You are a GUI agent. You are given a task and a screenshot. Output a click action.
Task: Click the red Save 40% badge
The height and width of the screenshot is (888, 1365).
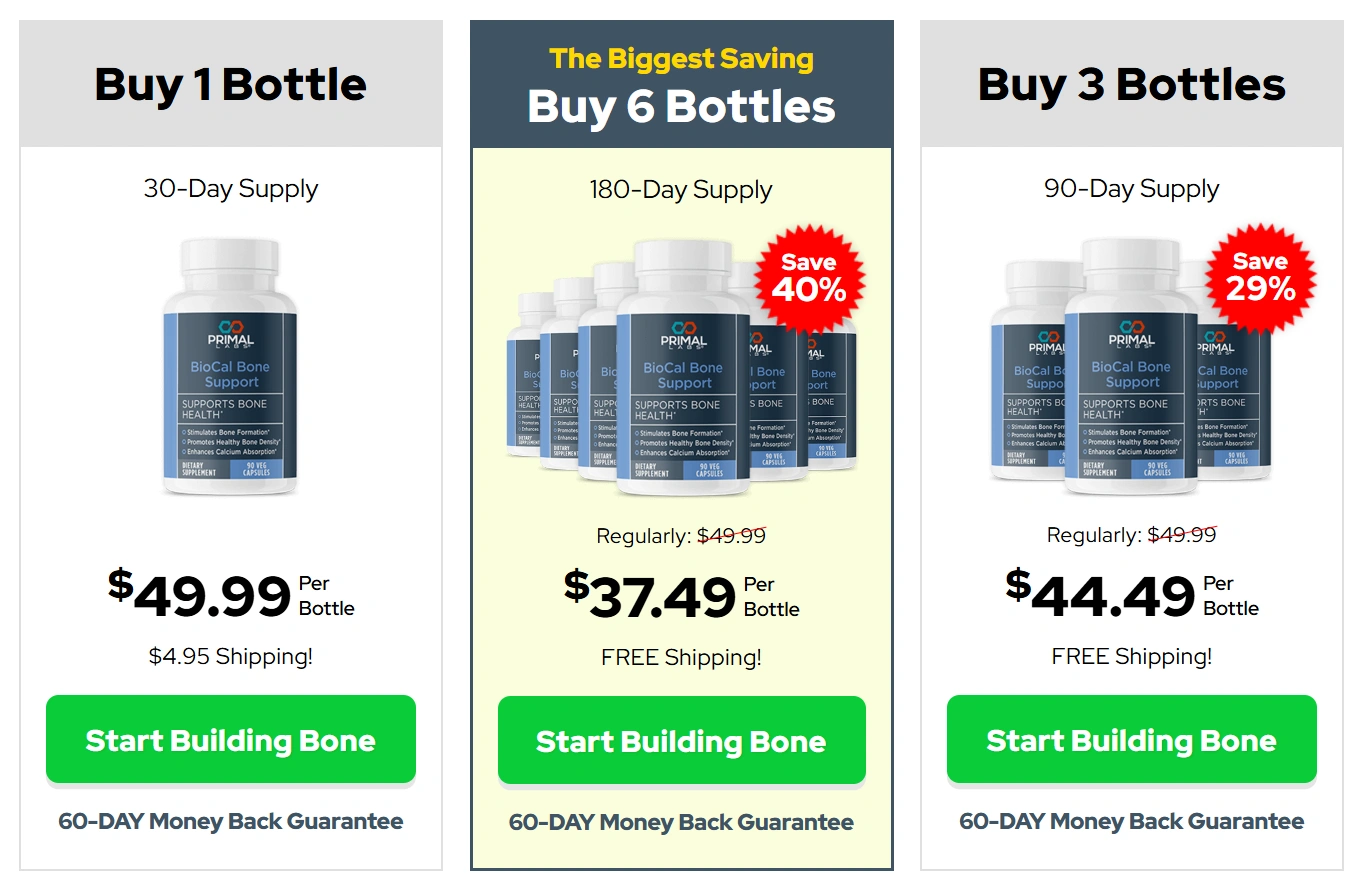808,278
